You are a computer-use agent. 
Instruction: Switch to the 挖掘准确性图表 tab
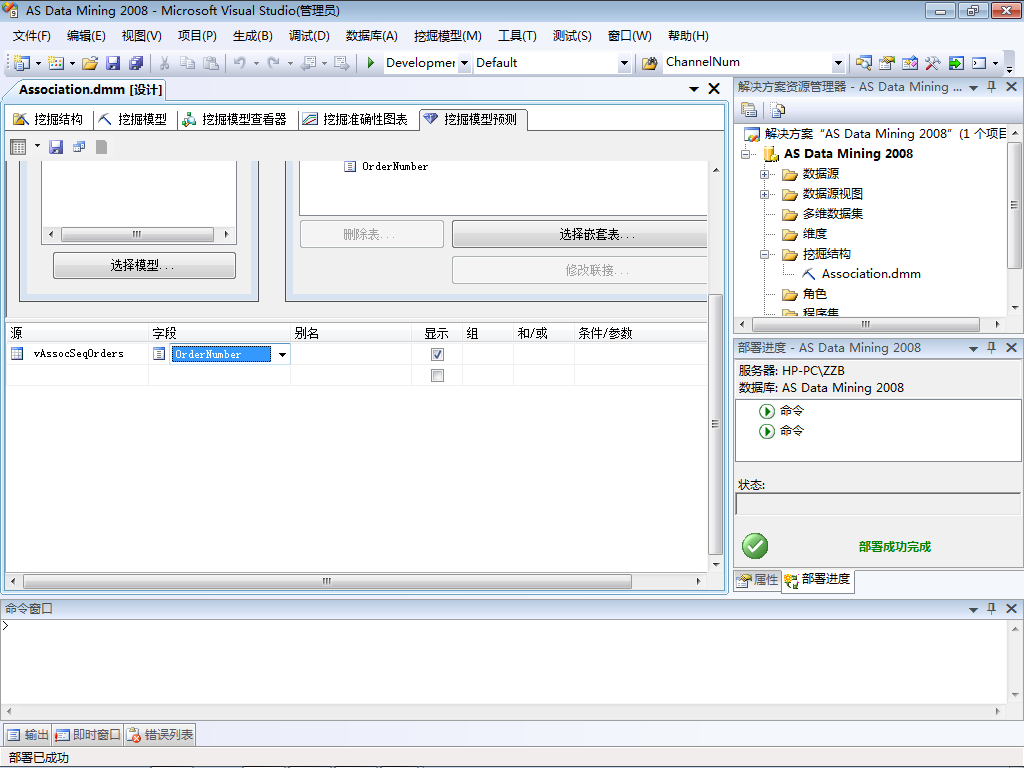pyautogui.click(x=355, y=120)
